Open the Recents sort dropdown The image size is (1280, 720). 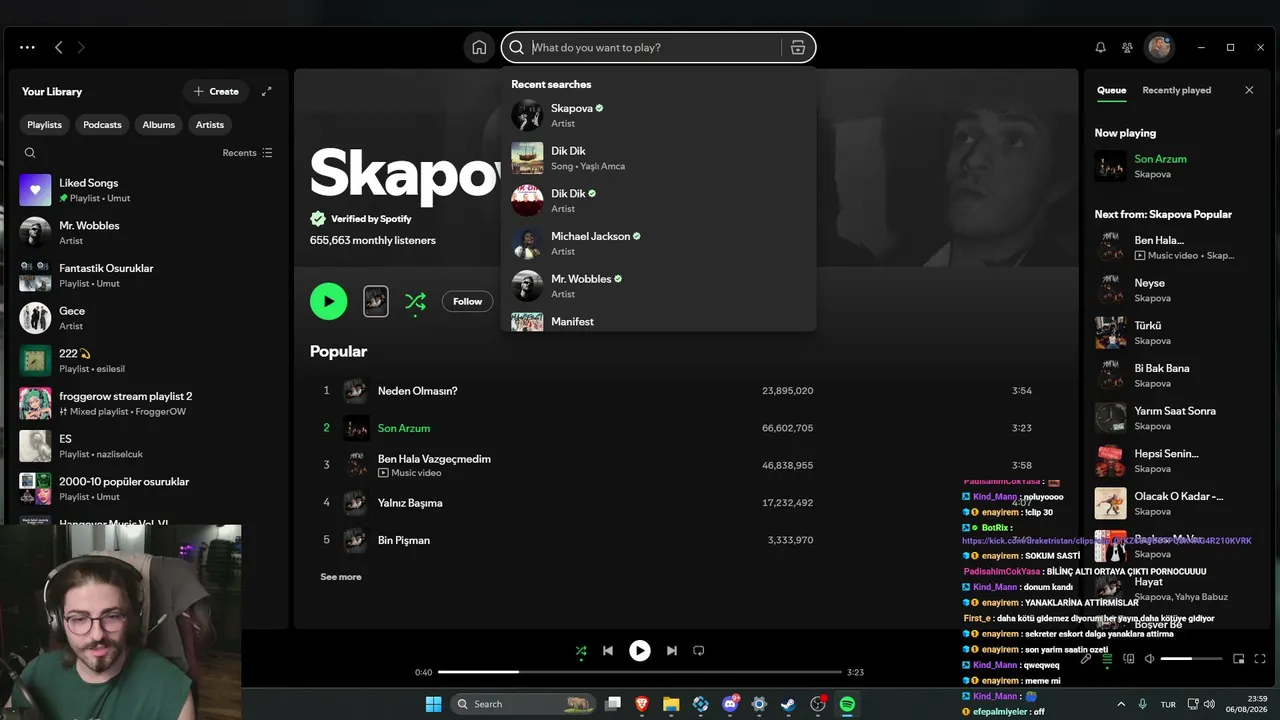click(247, 153)
